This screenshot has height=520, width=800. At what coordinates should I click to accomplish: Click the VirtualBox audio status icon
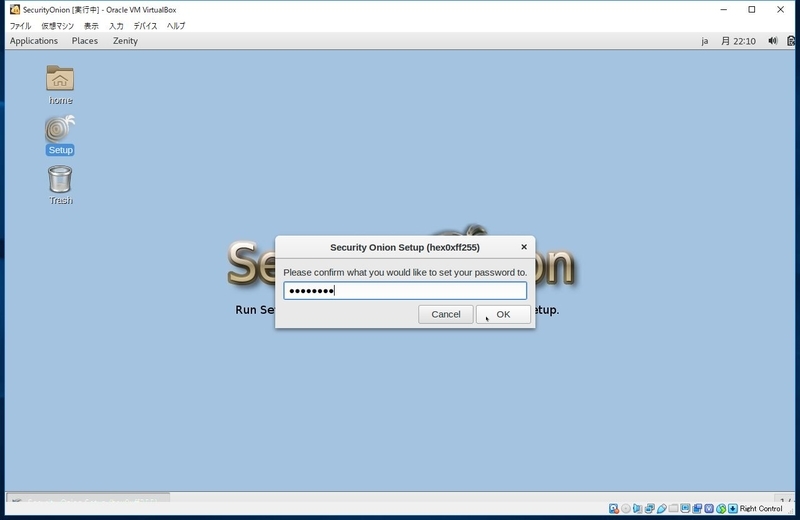(x=638, y=508)
